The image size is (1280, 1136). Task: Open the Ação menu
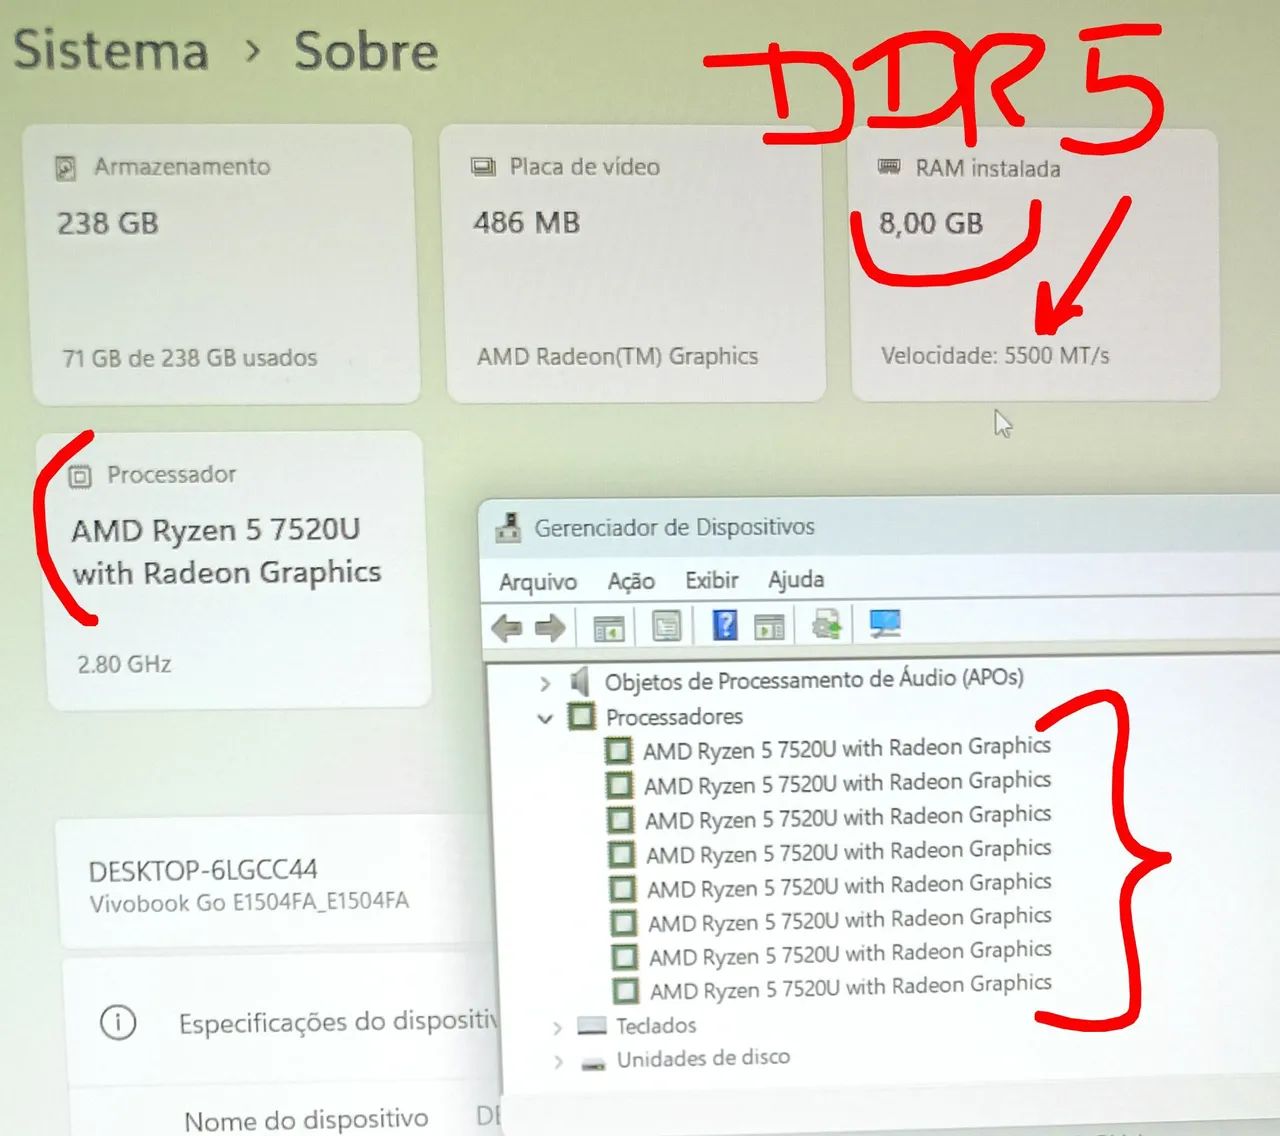[x=631, y=581]
